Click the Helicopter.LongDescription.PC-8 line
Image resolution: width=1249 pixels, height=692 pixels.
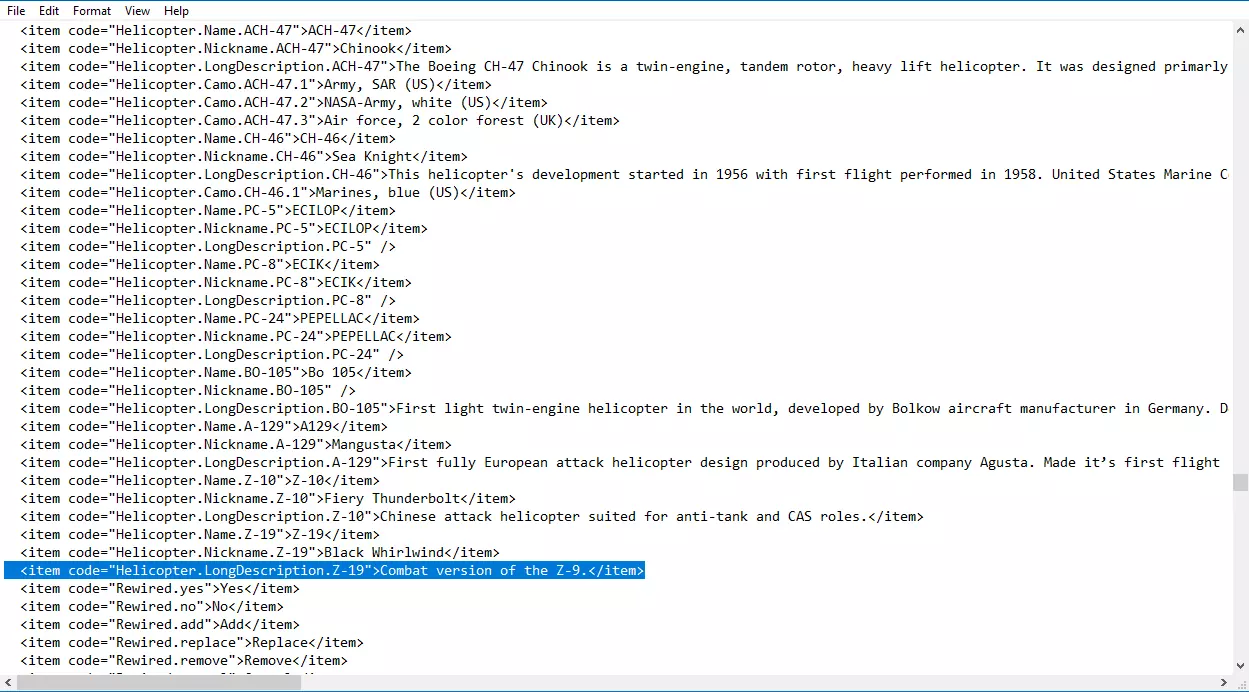coord(208,301)
